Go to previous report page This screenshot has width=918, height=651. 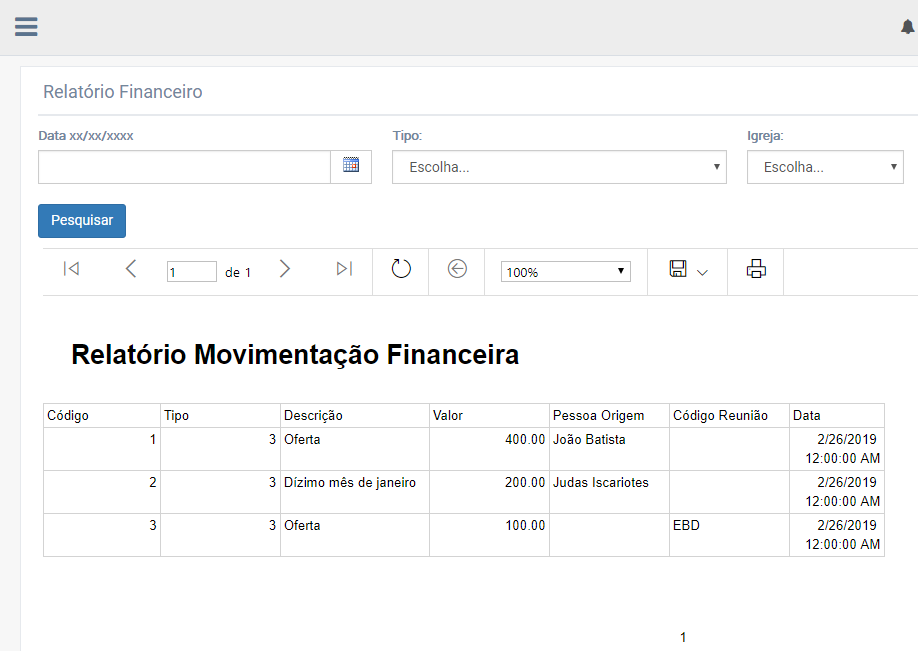(x=131, y=269)
